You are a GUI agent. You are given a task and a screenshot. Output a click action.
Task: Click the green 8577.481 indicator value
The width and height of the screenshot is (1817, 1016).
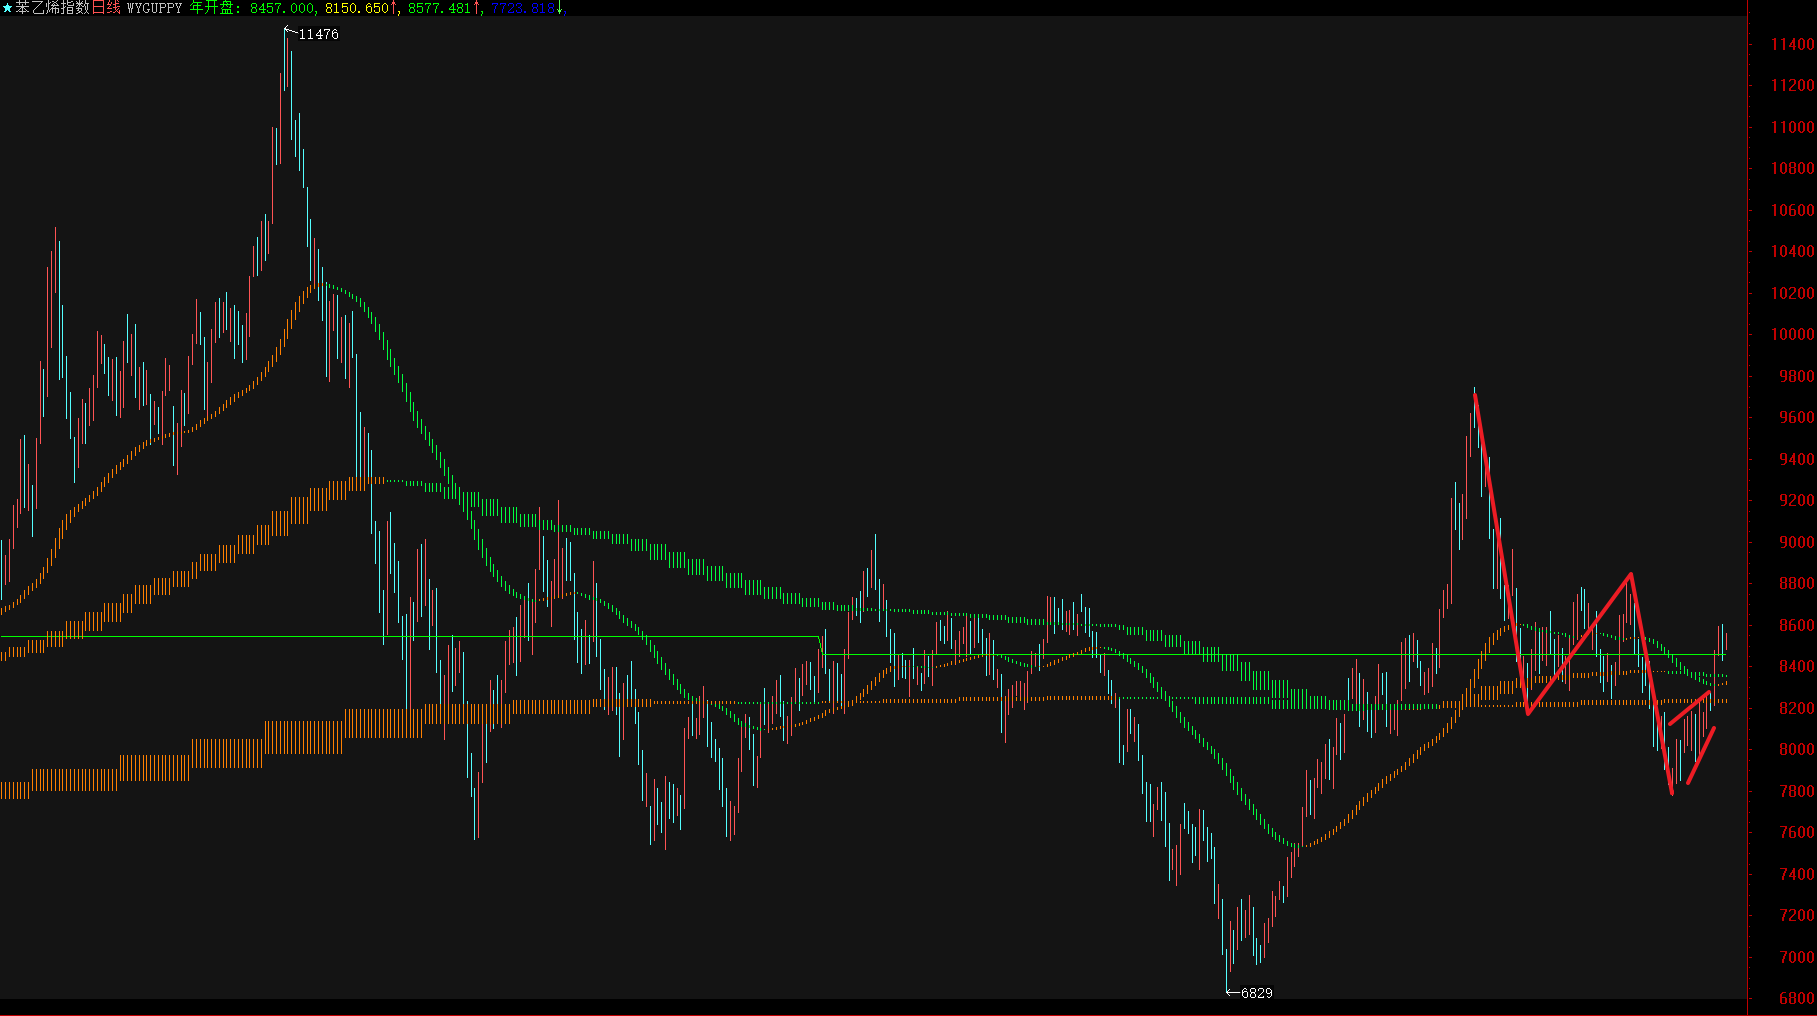coord(439,8)
